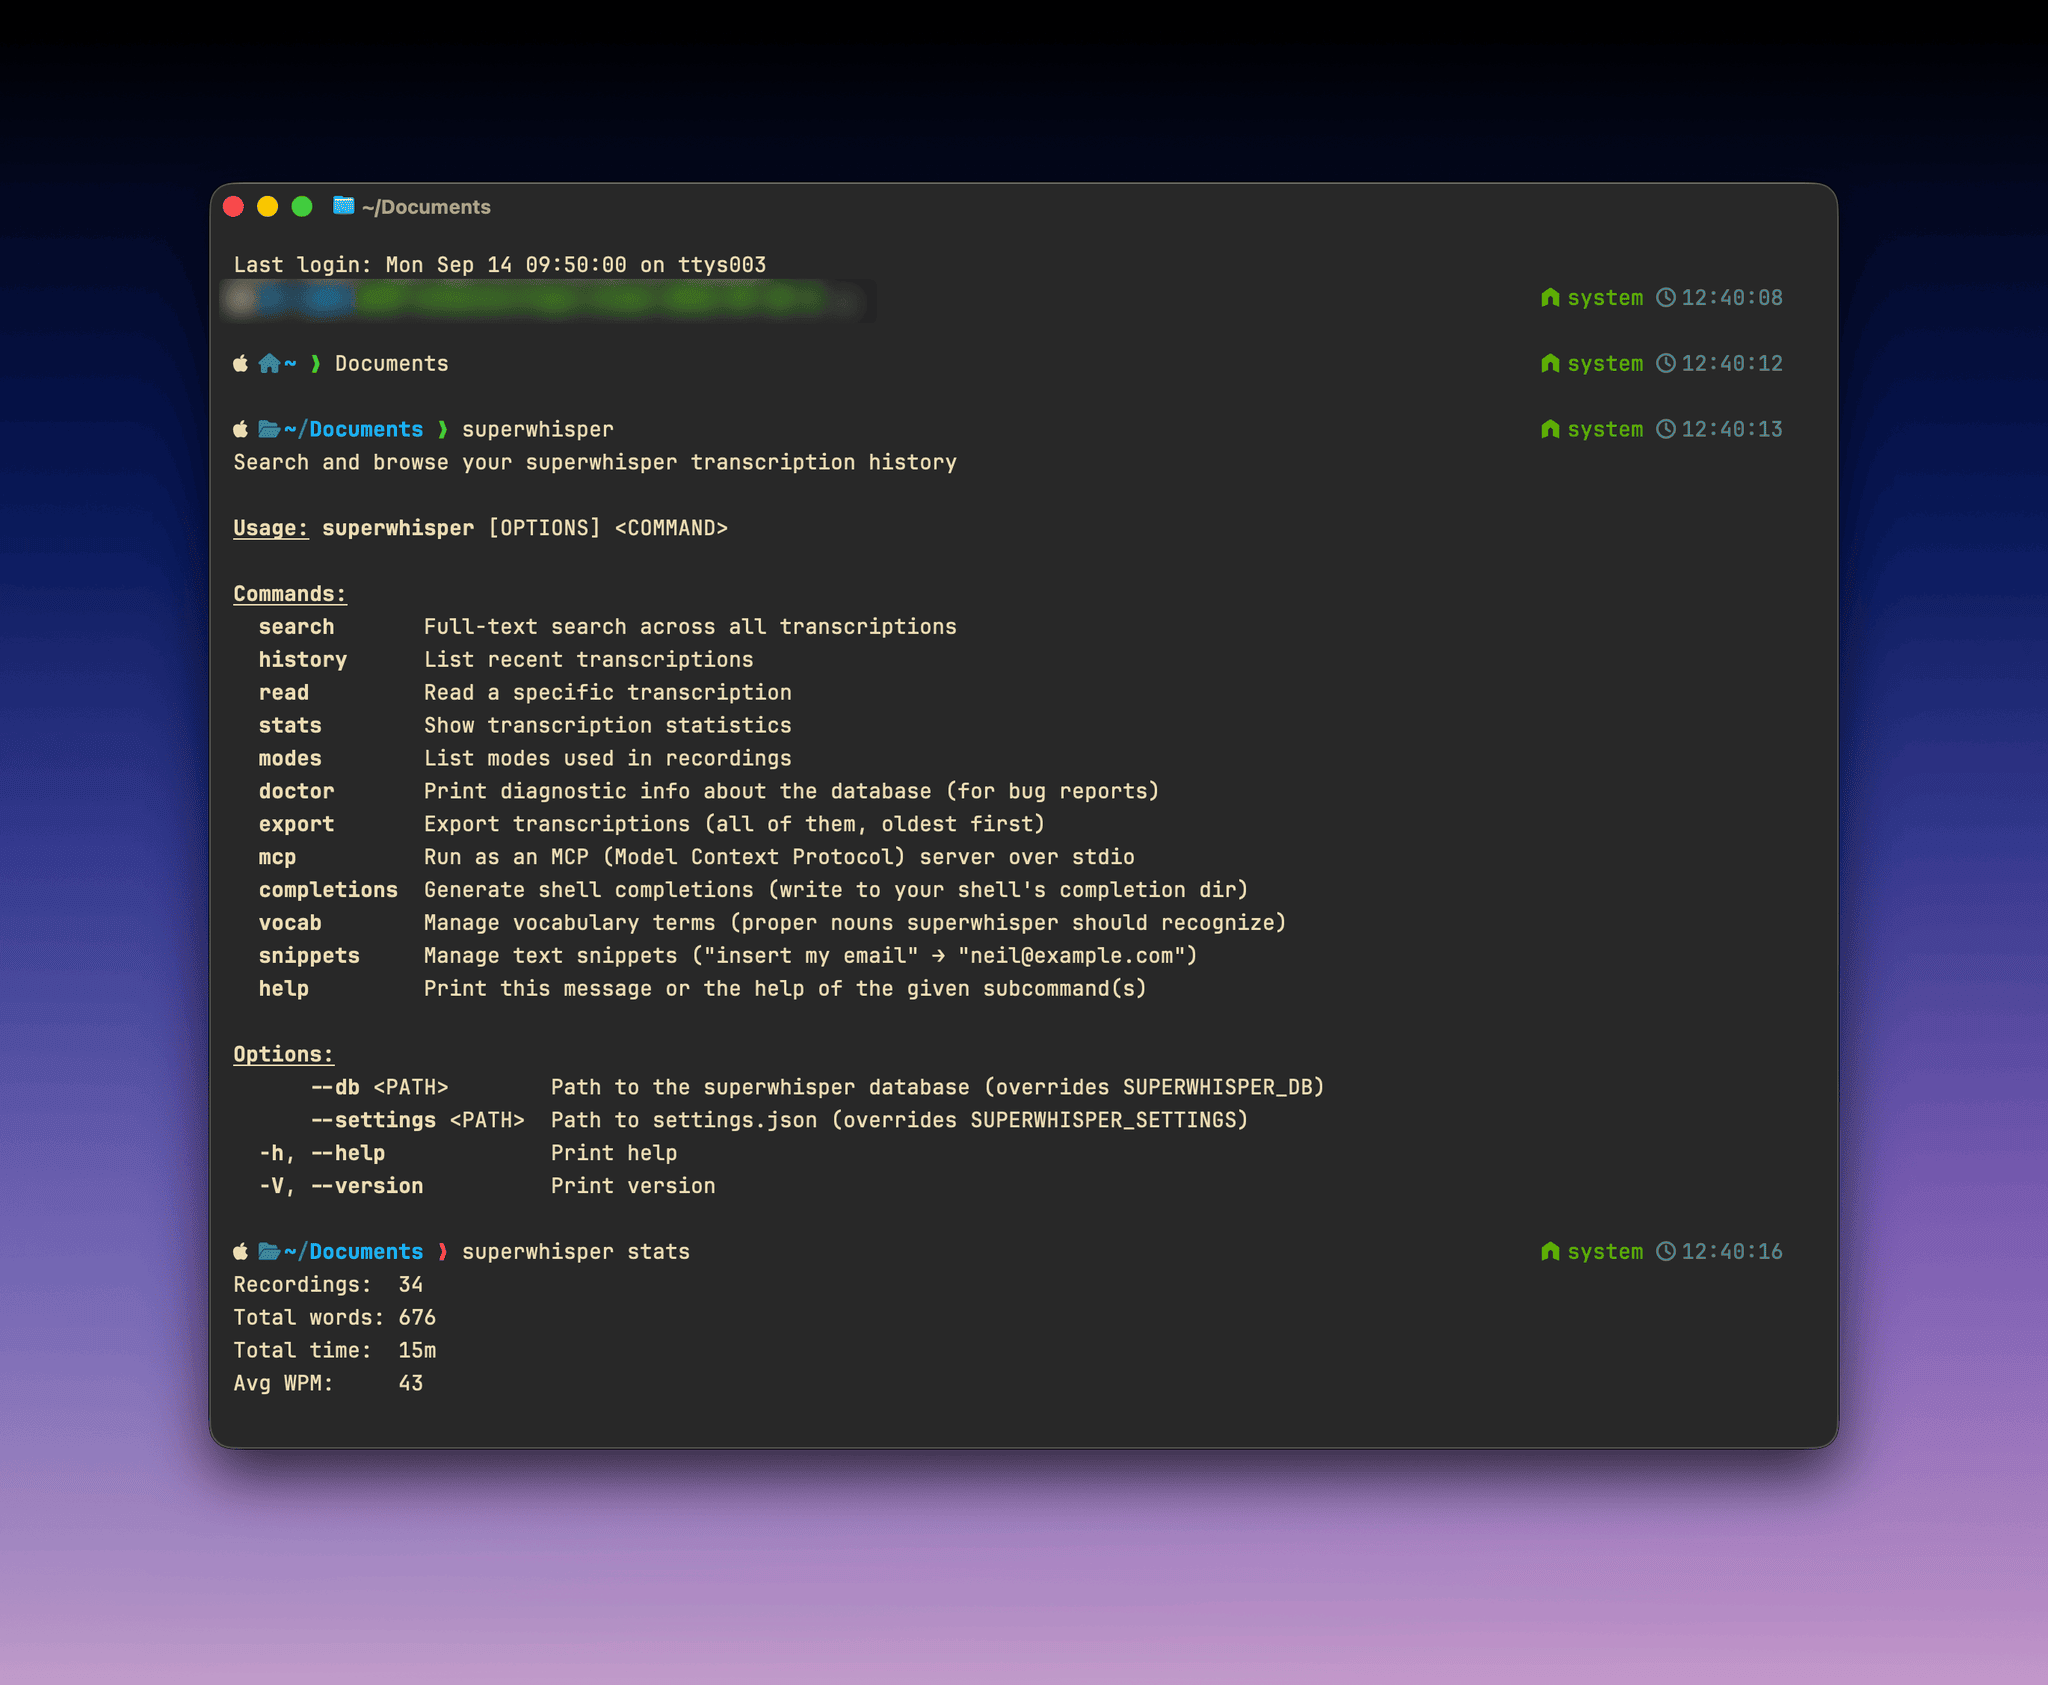Click the 'Total time: 15m' line
Viewport: 2048px width, 1685px height.
pyautogui.click(x=335, y=1351)
